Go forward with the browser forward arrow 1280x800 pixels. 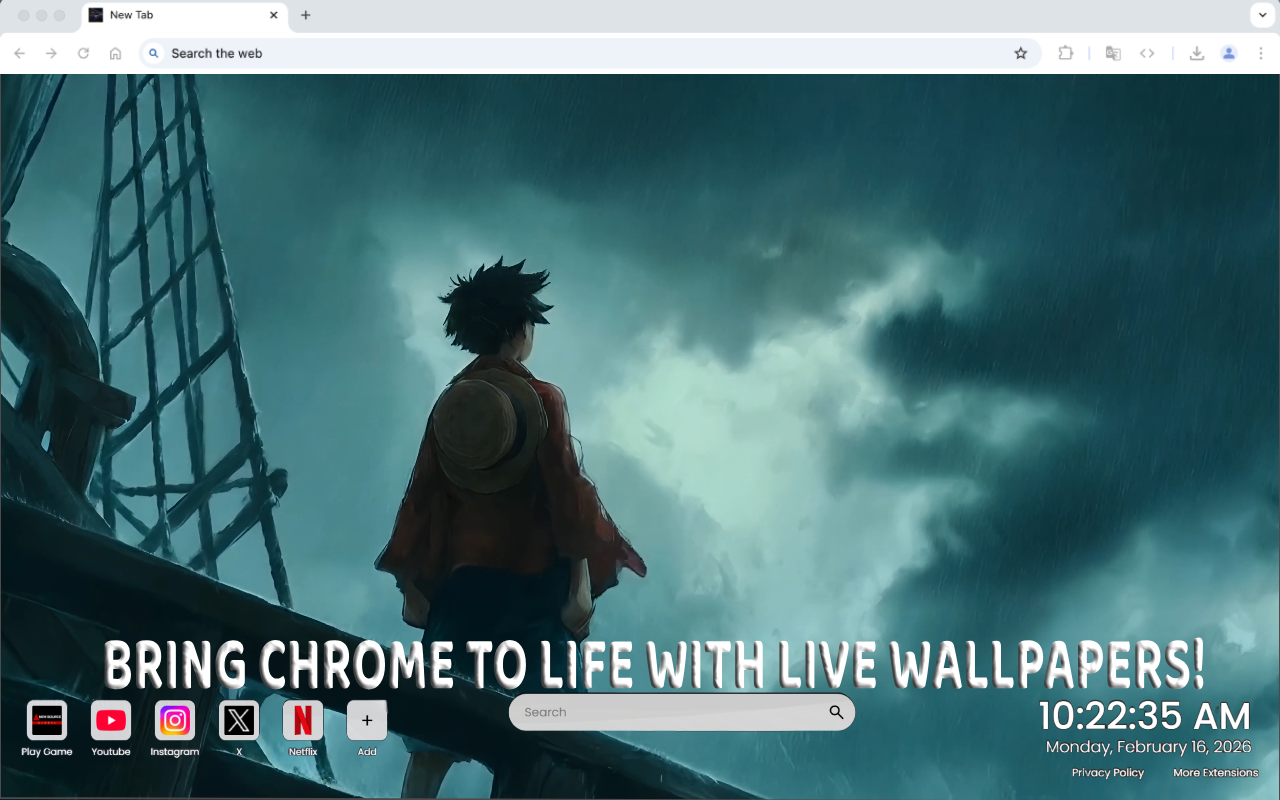pos(52,53)
